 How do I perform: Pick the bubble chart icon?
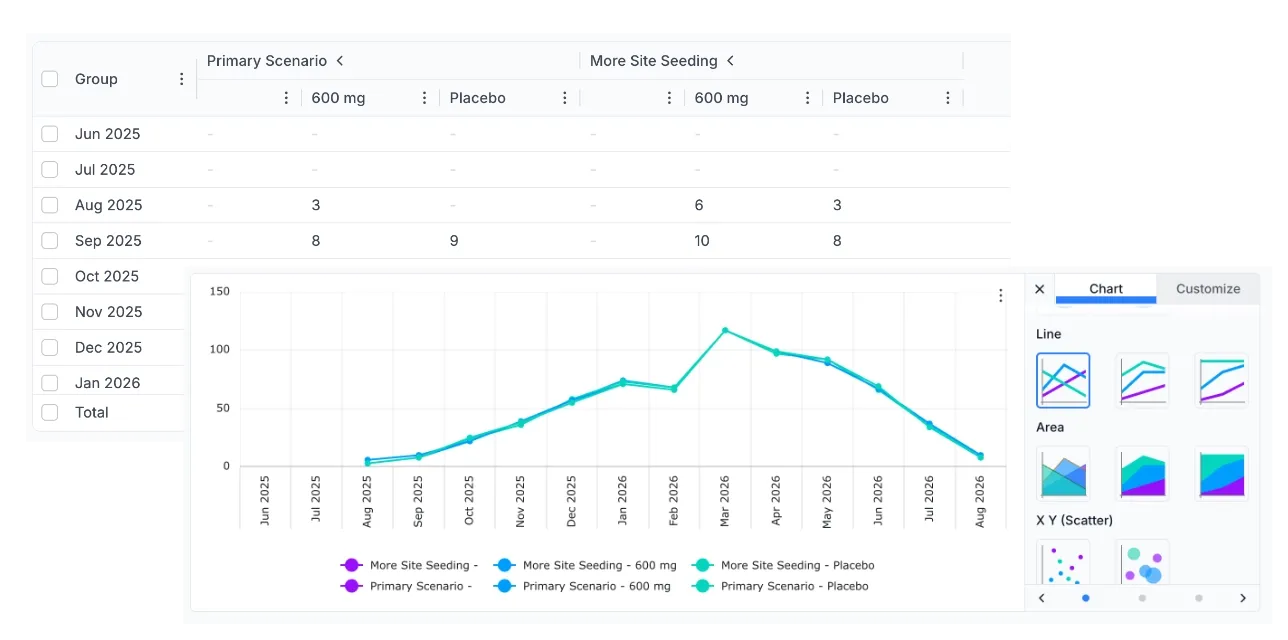pyautogui.click(x=1142, y=563)
